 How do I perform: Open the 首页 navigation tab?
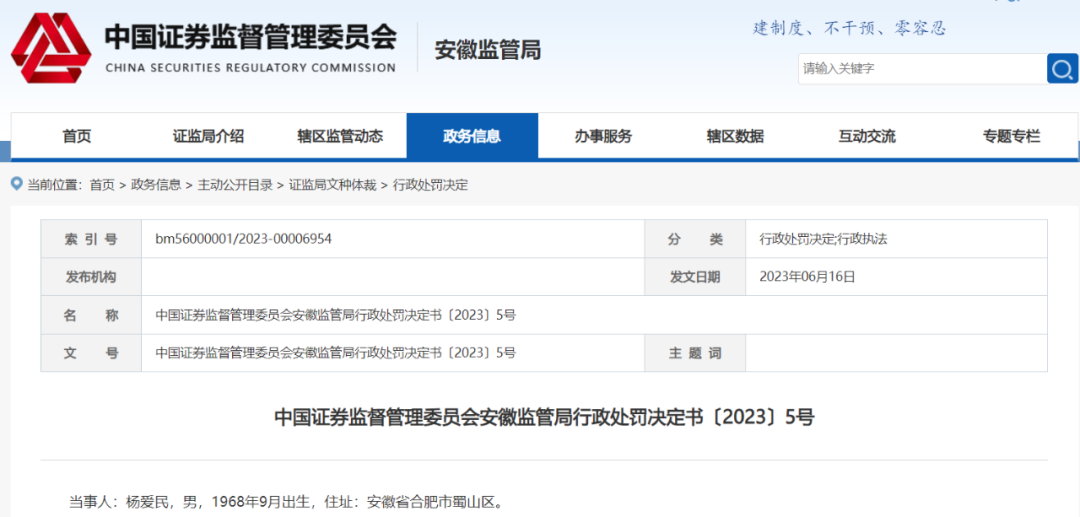(x=77, y=136)
